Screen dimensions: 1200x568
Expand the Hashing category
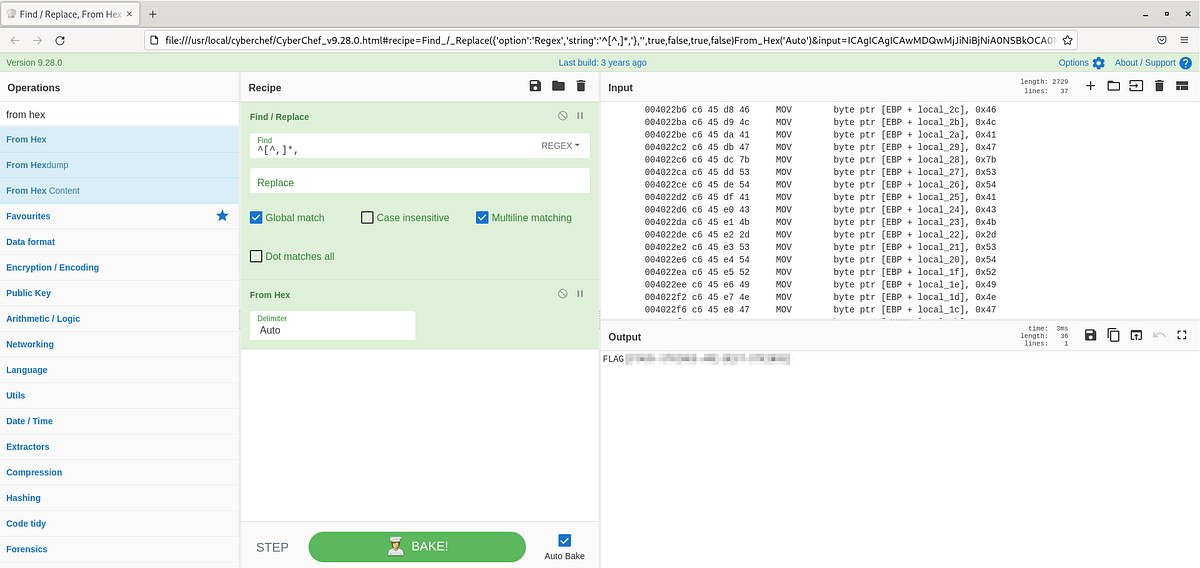120,498
